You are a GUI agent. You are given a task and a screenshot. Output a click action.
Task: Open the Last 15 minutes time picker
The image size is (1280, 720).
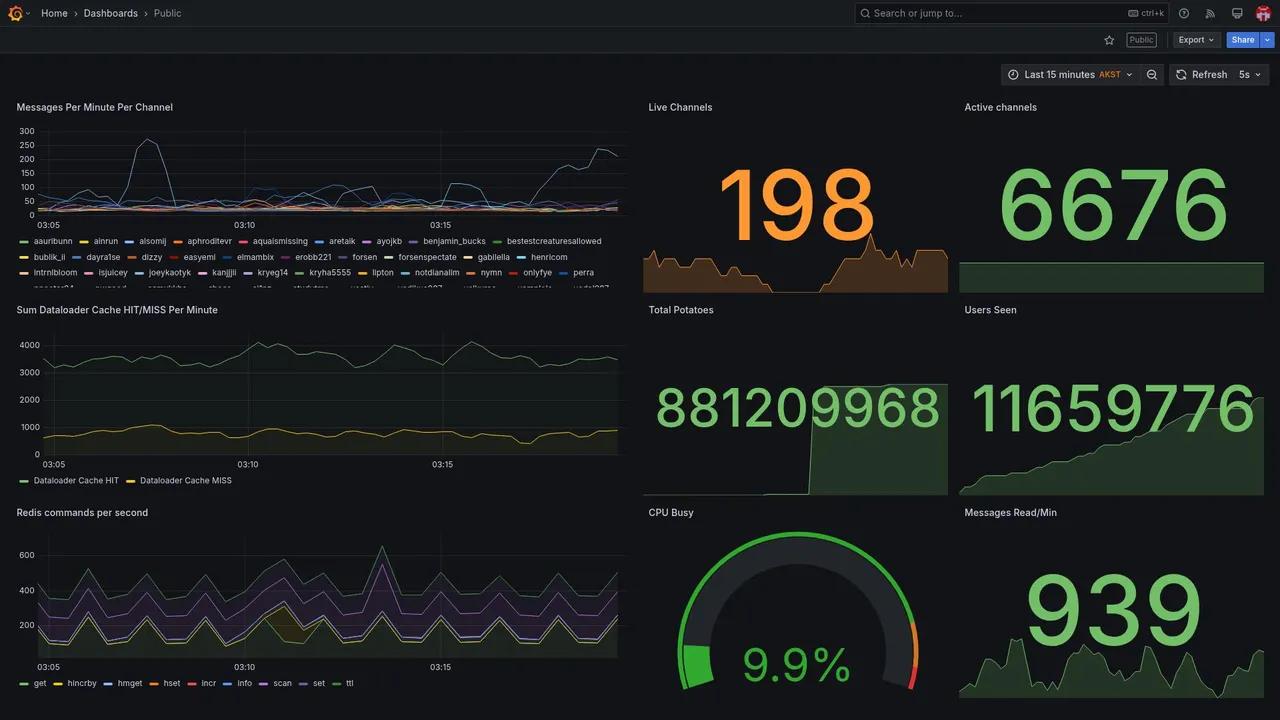1070,75
